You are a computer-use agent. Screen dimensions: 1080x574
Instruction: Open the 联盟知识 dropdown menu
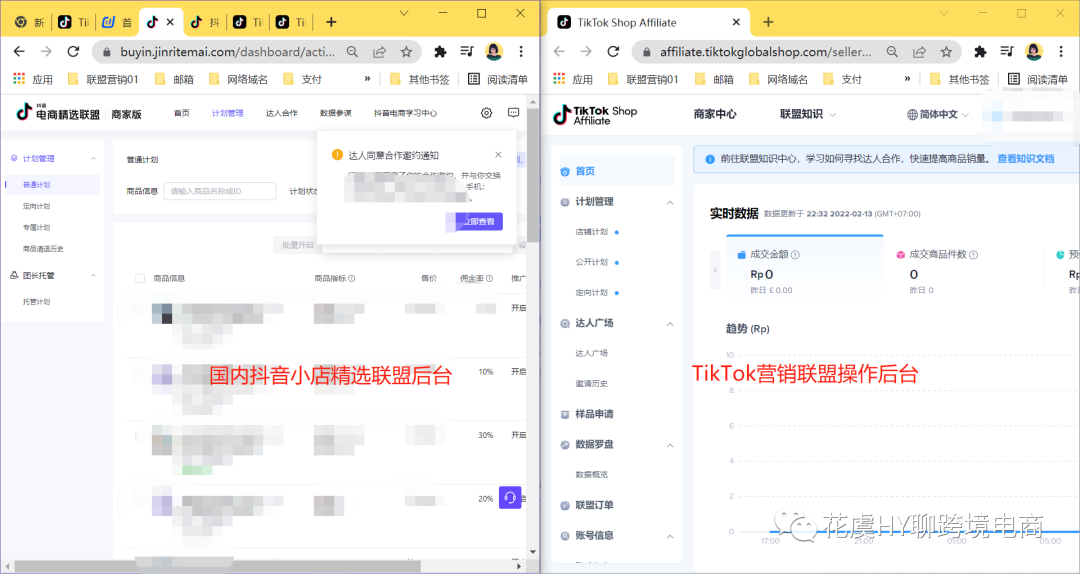808,114
